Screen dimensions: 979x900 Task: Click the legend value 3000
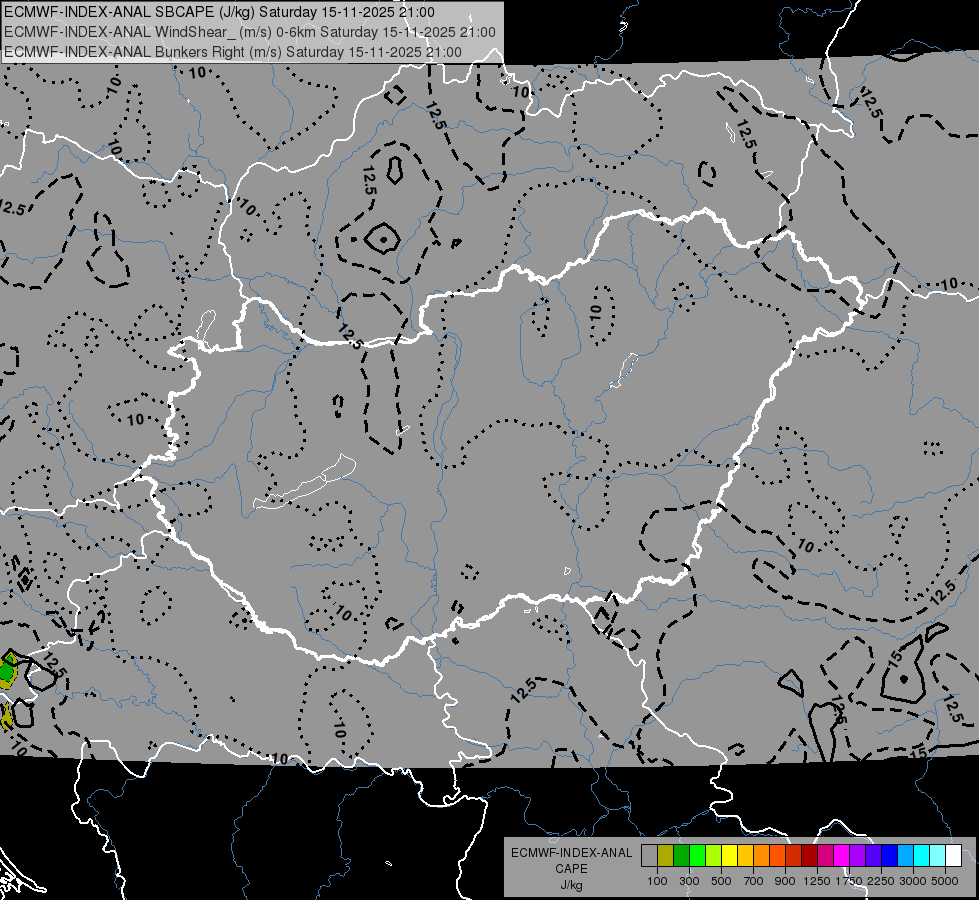[x=913, y=881]
